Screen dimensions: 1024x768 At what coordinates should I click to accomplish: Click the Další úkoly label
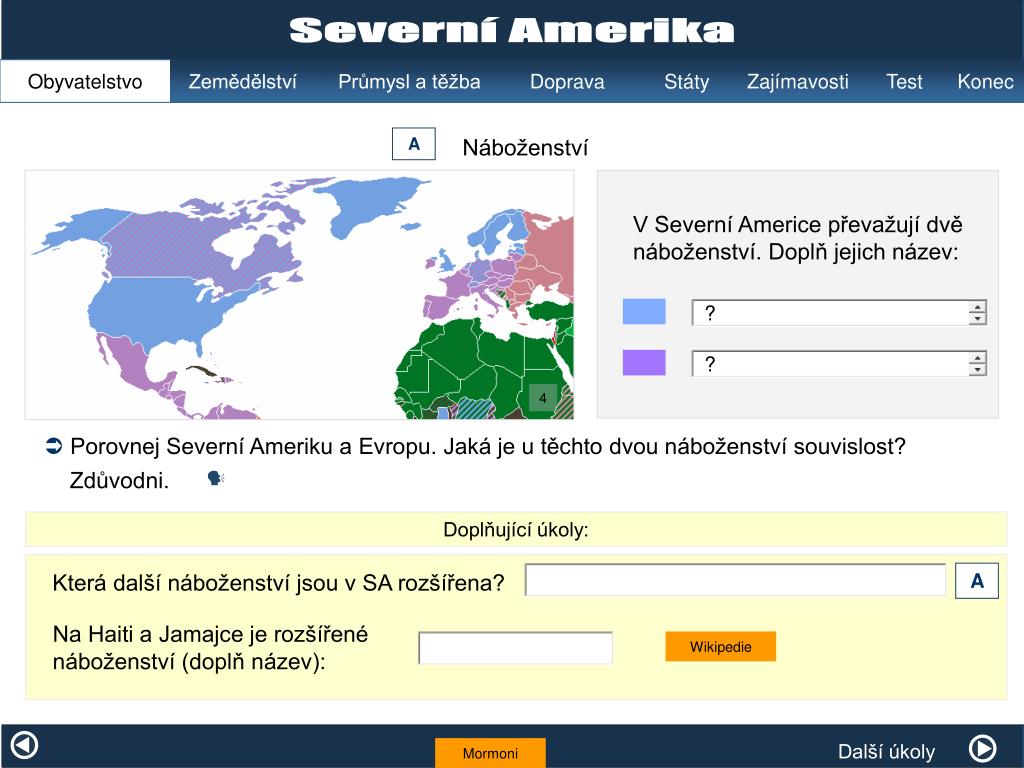pyautogui.click(x=886, y=751)
